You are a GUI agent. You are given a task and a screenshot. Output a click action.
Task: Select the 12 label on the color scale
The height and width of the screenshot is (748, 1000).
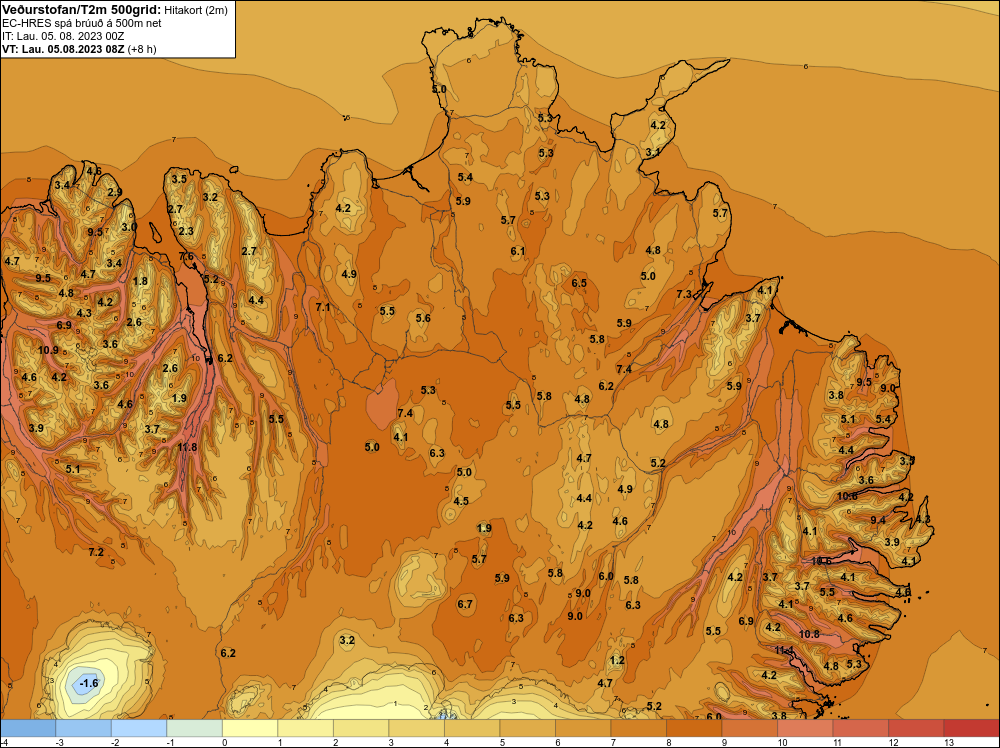tap(893, 742)
